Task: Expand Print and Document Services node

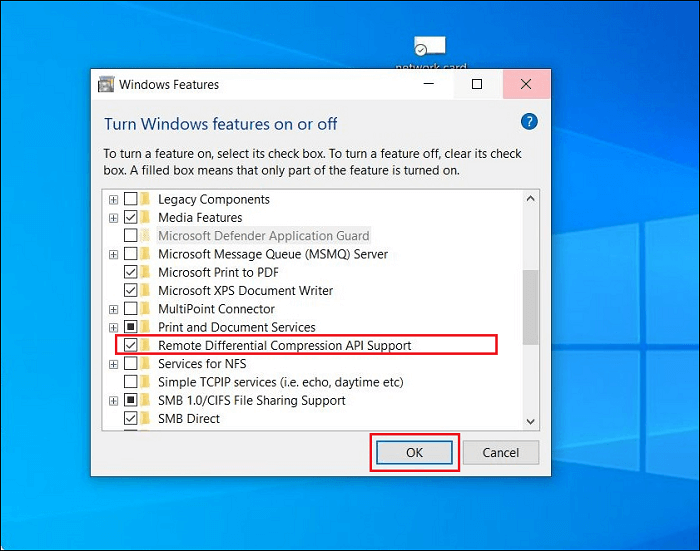Action: coord(113,328)
